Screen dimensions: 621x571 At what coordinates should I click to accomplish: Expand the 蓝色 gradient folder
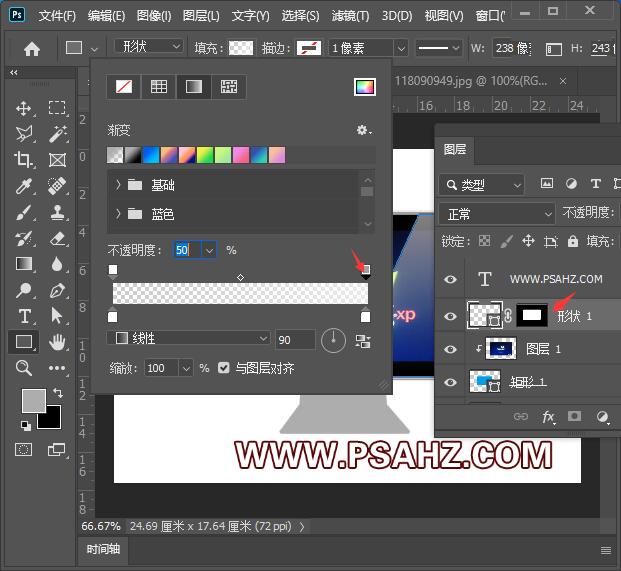click(x=118, y=214)
